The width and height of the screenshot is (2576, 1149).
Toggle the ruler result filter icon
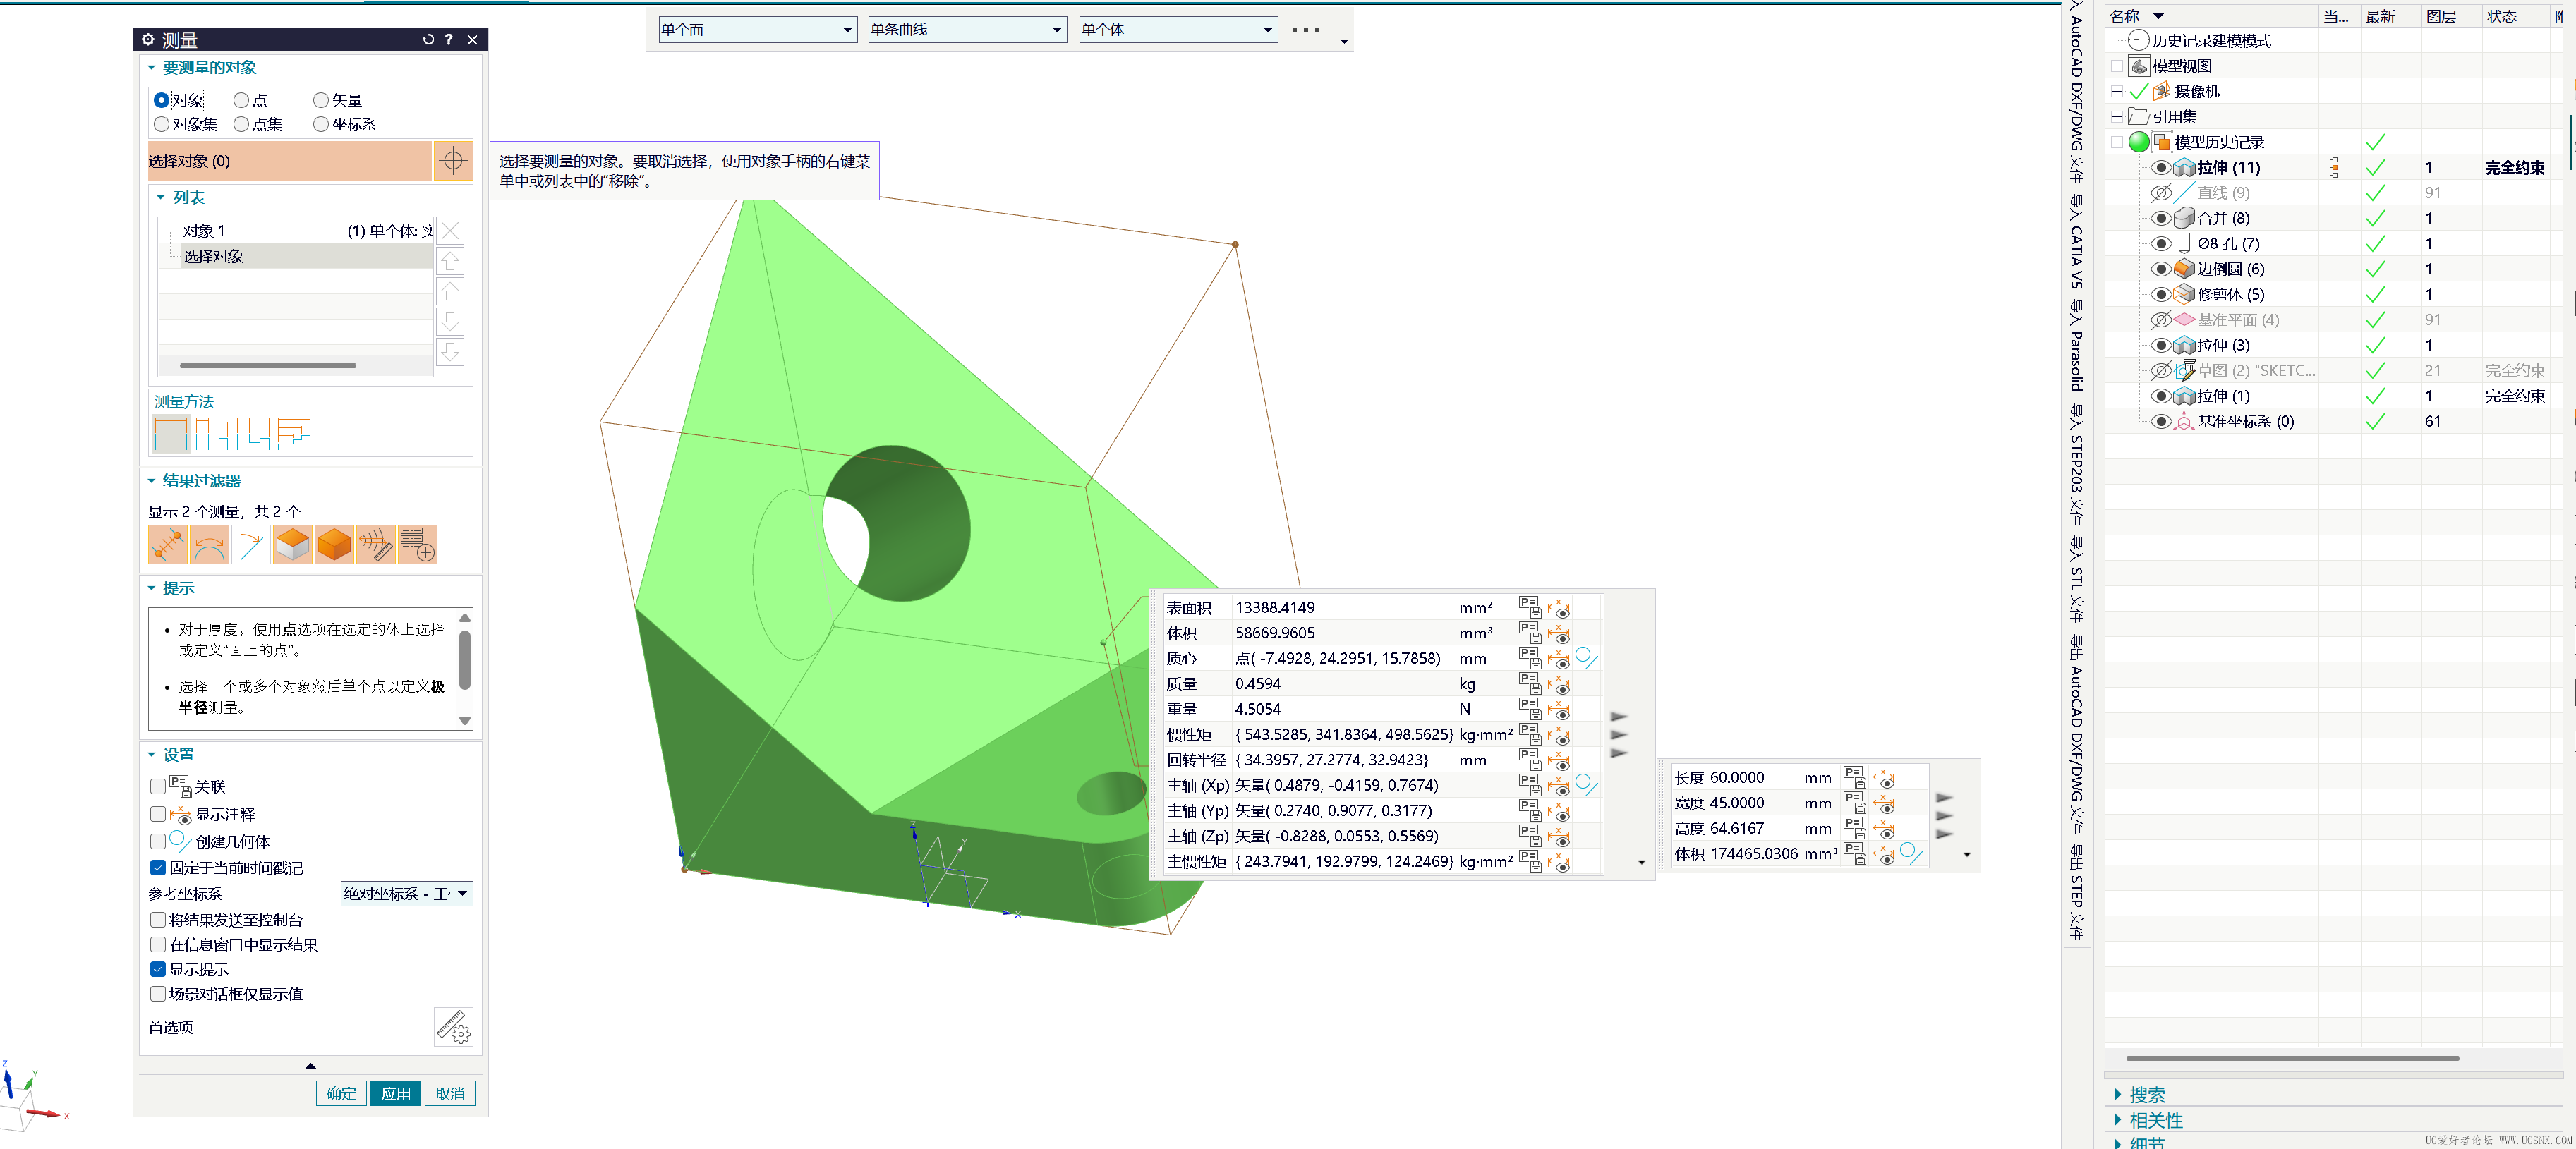click(376, 545)
